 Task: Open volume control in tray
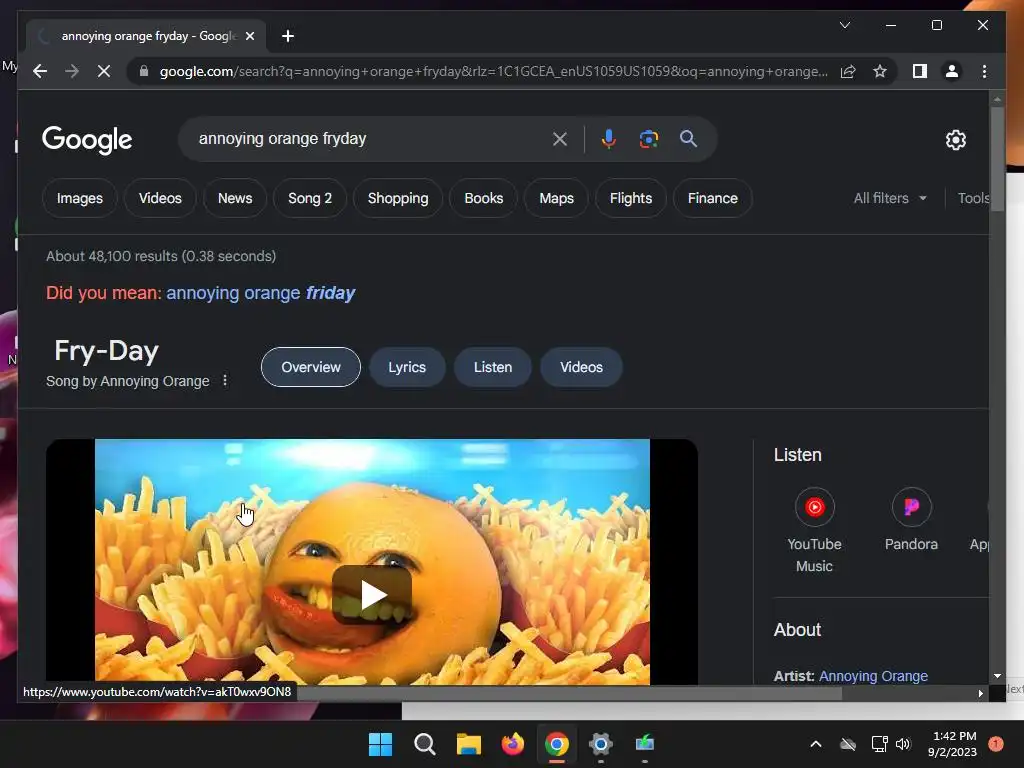(903, 744)
